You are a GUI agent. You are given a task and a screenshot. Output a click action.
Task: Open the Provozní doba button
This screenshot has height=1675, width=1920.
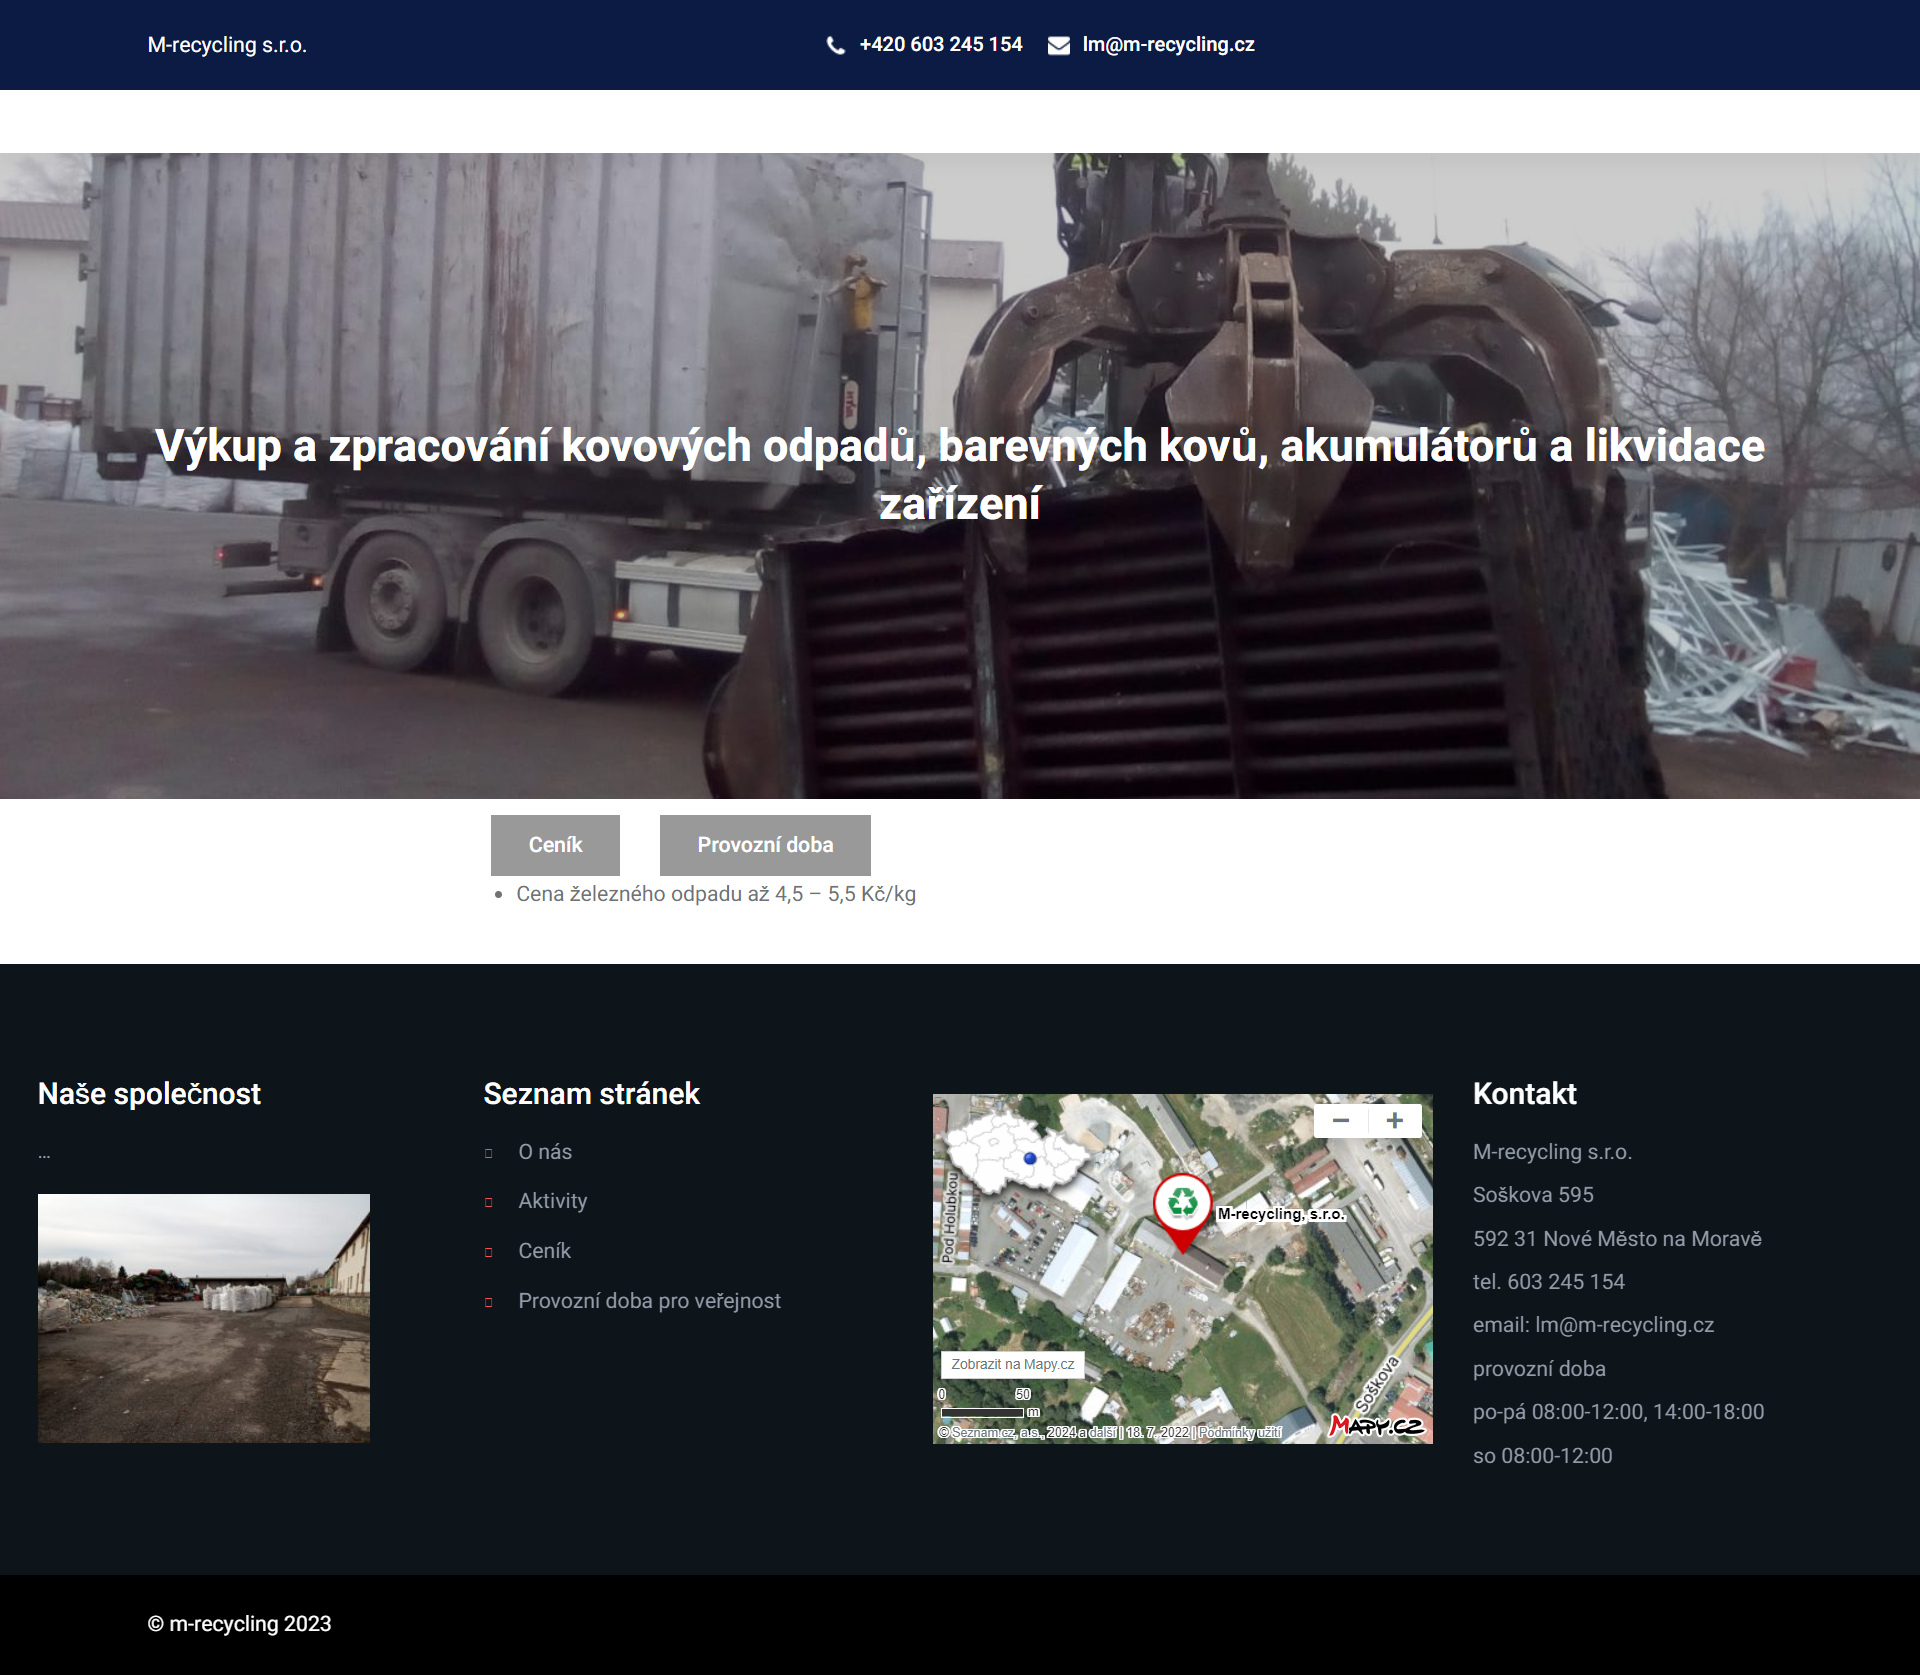coord(765,845)
